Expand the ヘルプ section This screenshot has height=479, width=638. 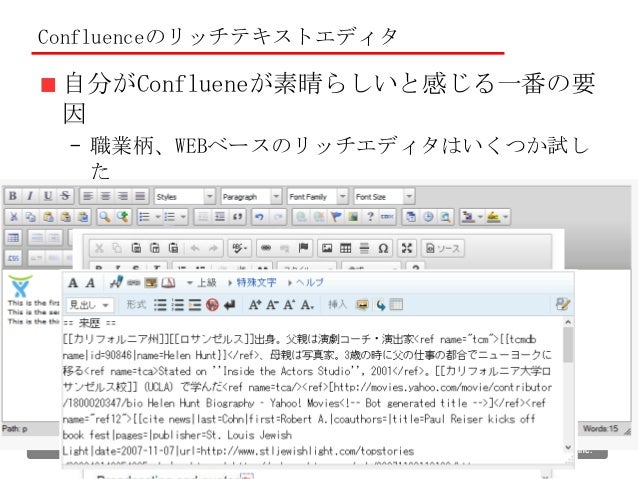(306, 283)
